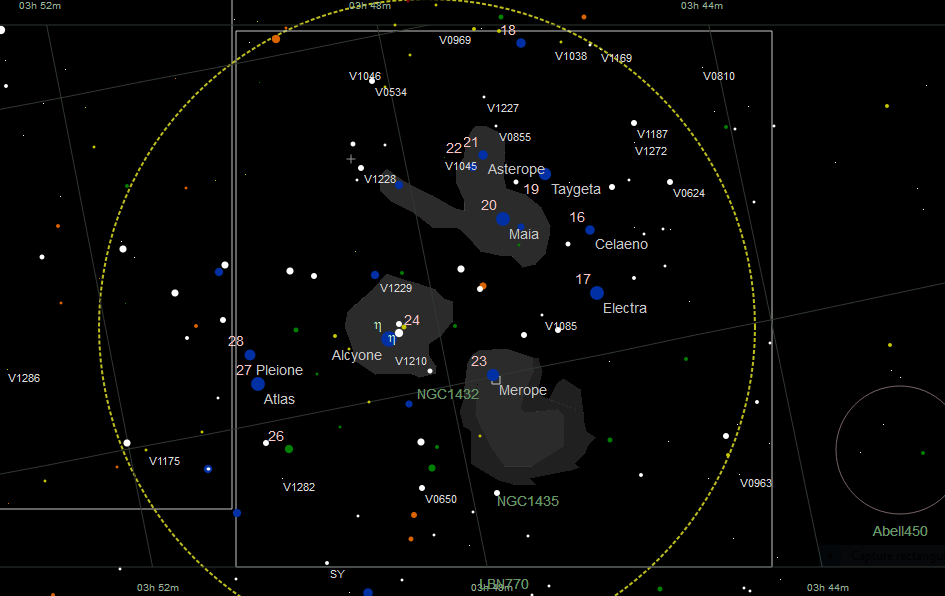Screen dimensions: 945x596
Task: Click the Pleione star marker
Action: [x=249, y=354]
